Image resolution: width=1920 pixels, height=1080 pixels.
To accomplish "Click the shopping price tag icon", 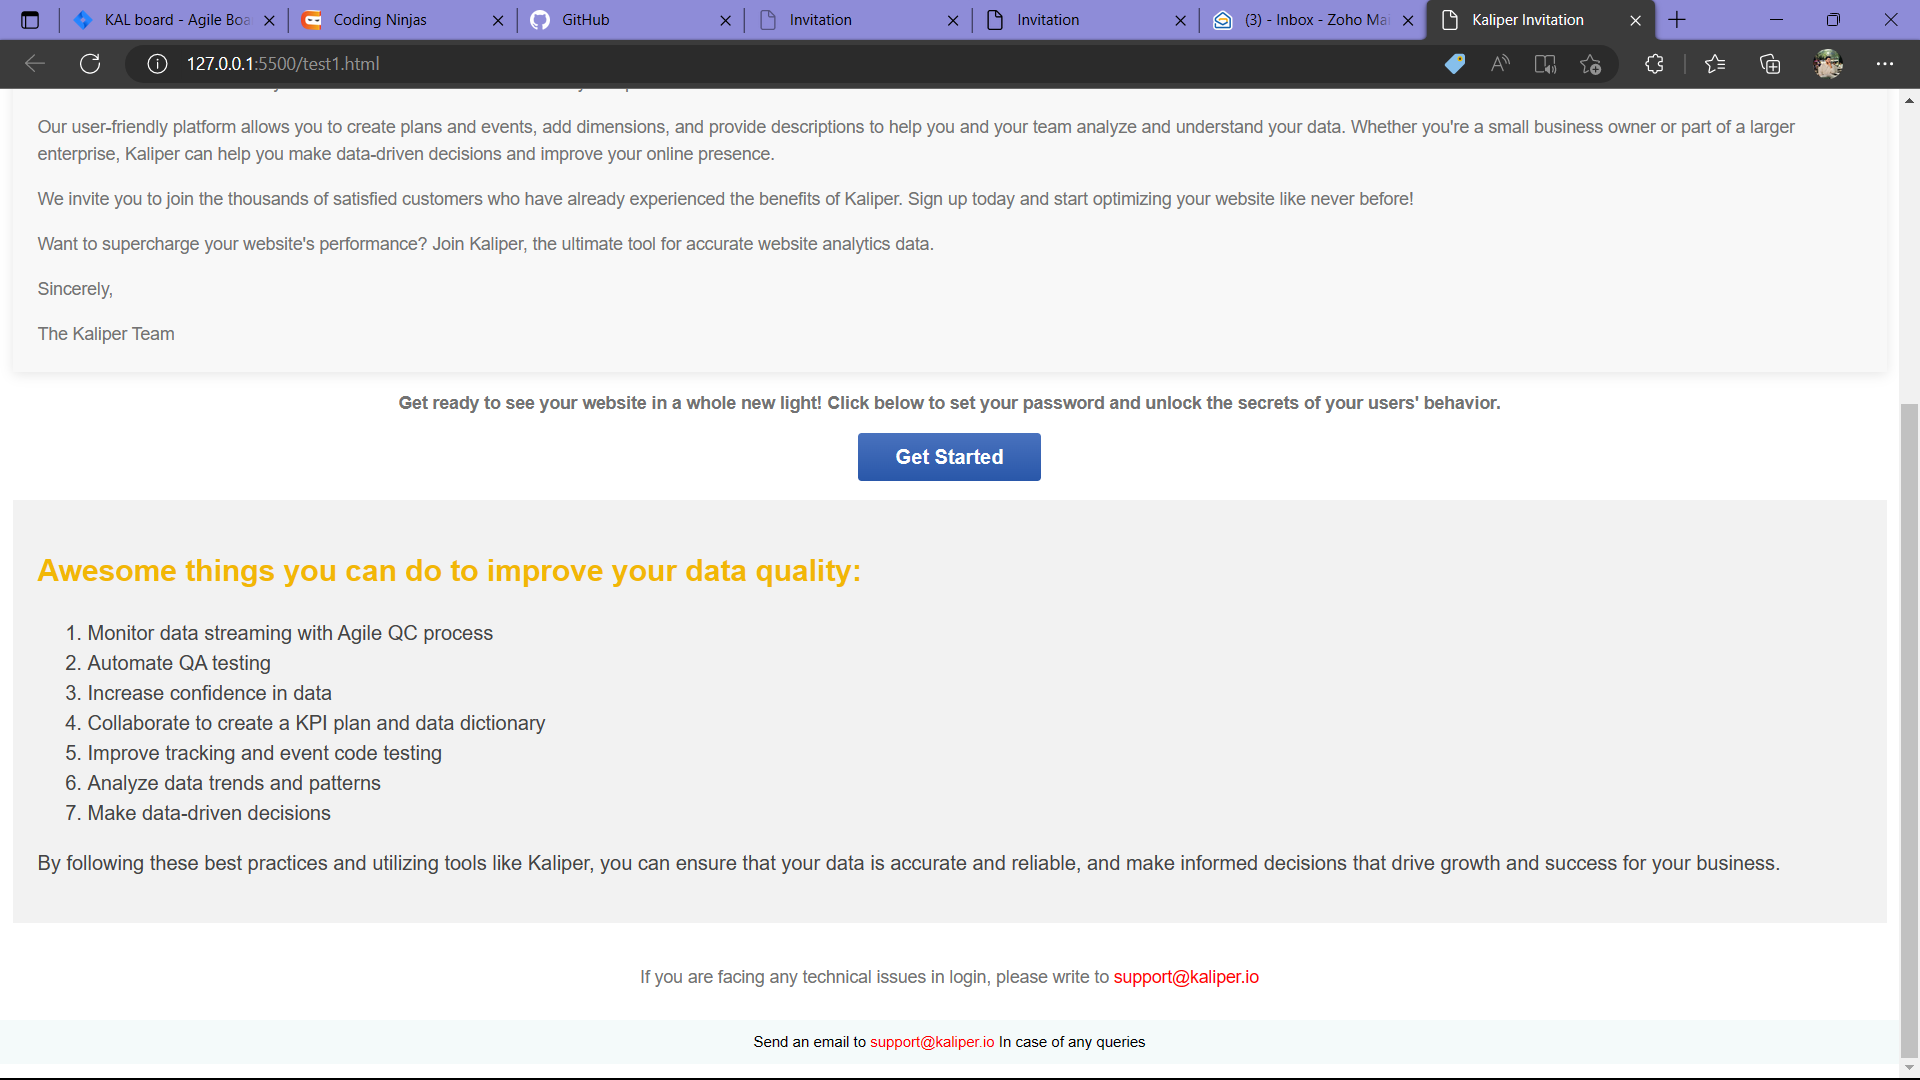I will click(1454, 64).
